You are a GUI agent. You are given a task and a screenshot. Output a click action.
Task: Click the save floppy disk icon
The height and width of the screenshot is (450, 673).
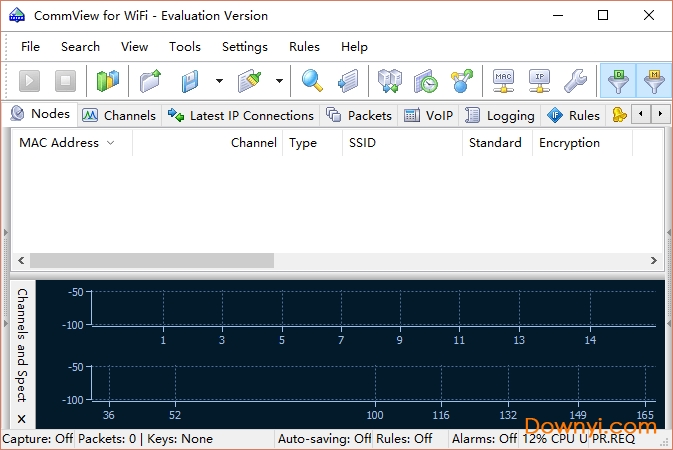click(189, 81)
